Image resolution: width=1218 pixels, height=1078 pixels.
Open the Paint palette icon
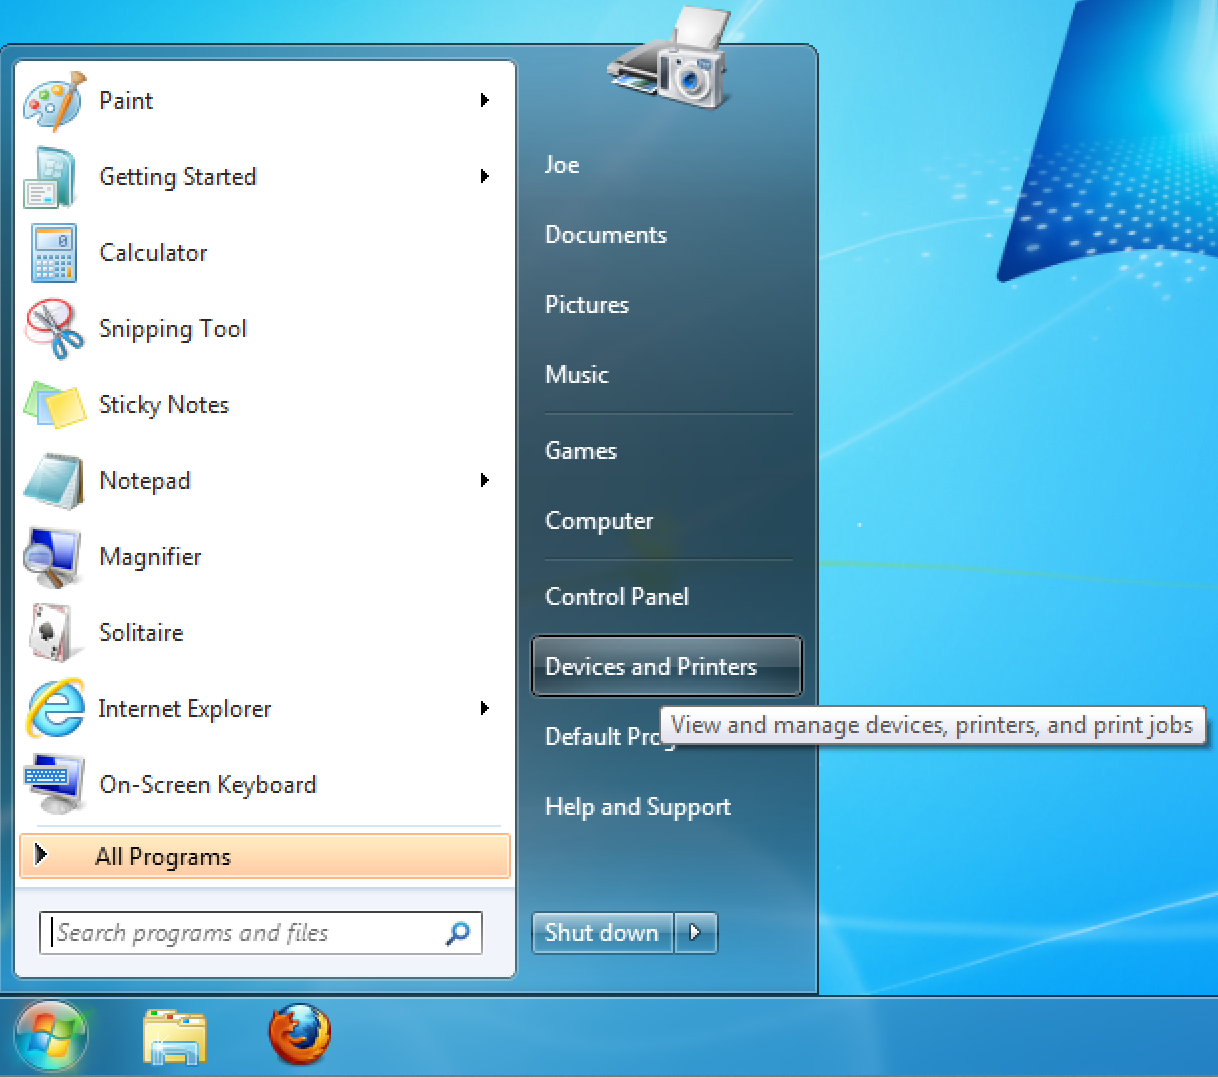pyautogui.click(x=55, y=101)
